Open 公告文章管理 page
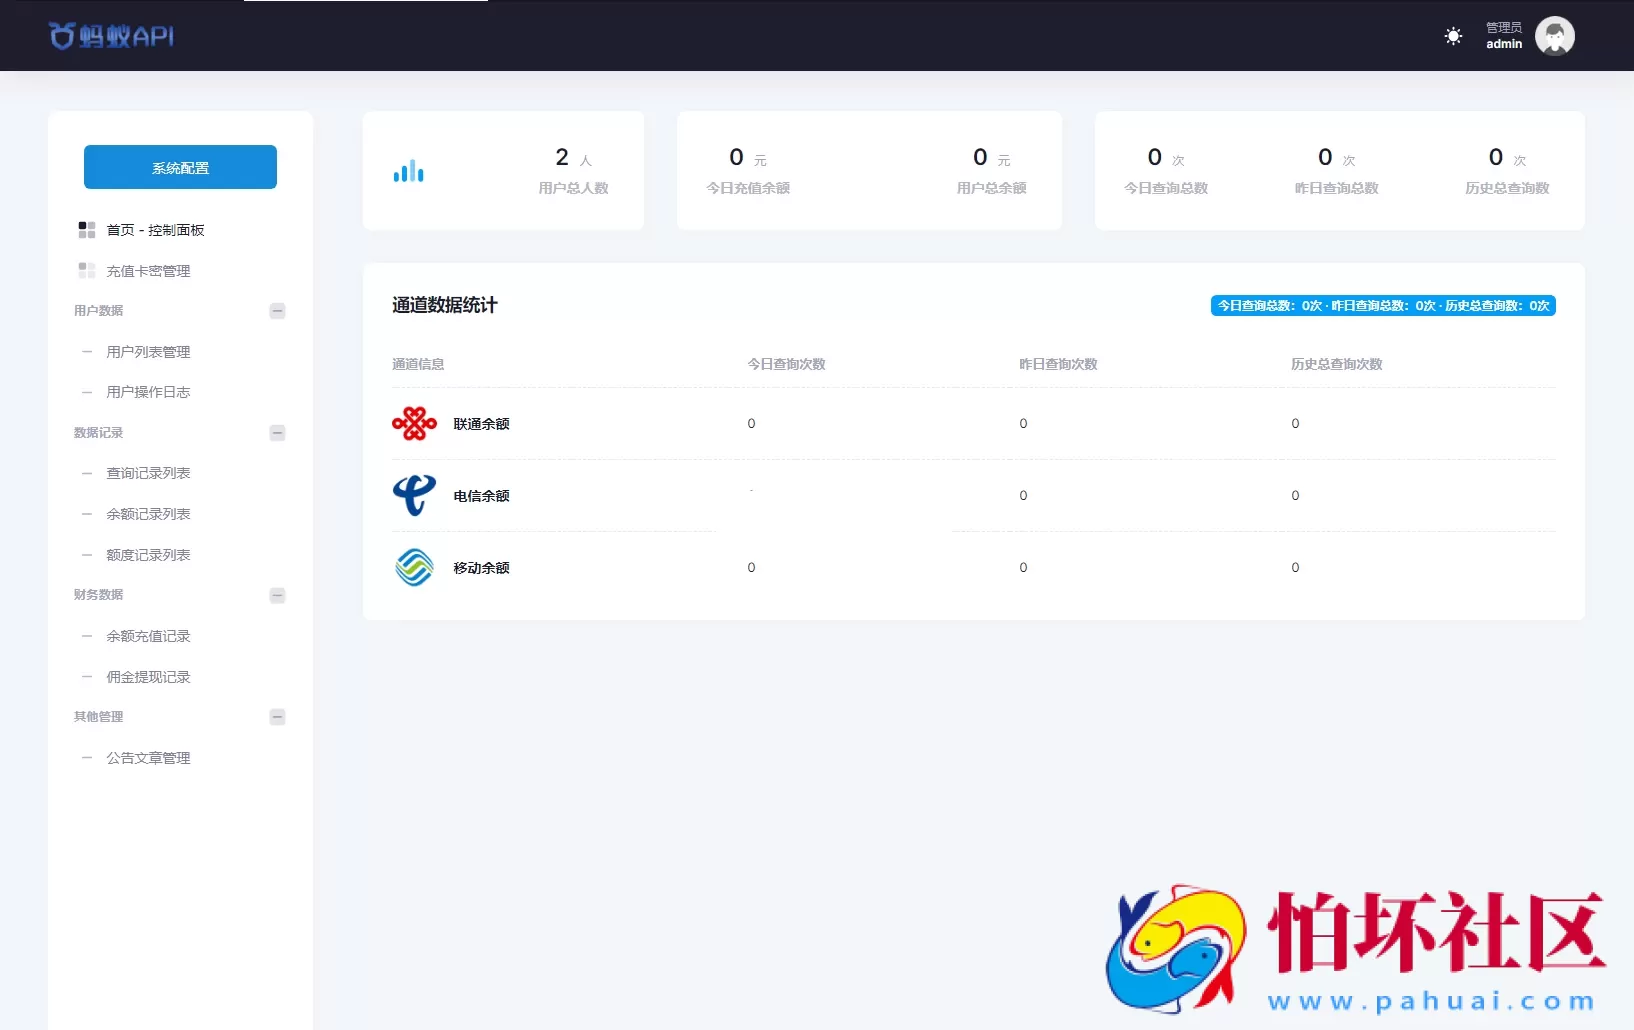This screenshot has width=1634, height=1030. (x=148, y=757)
